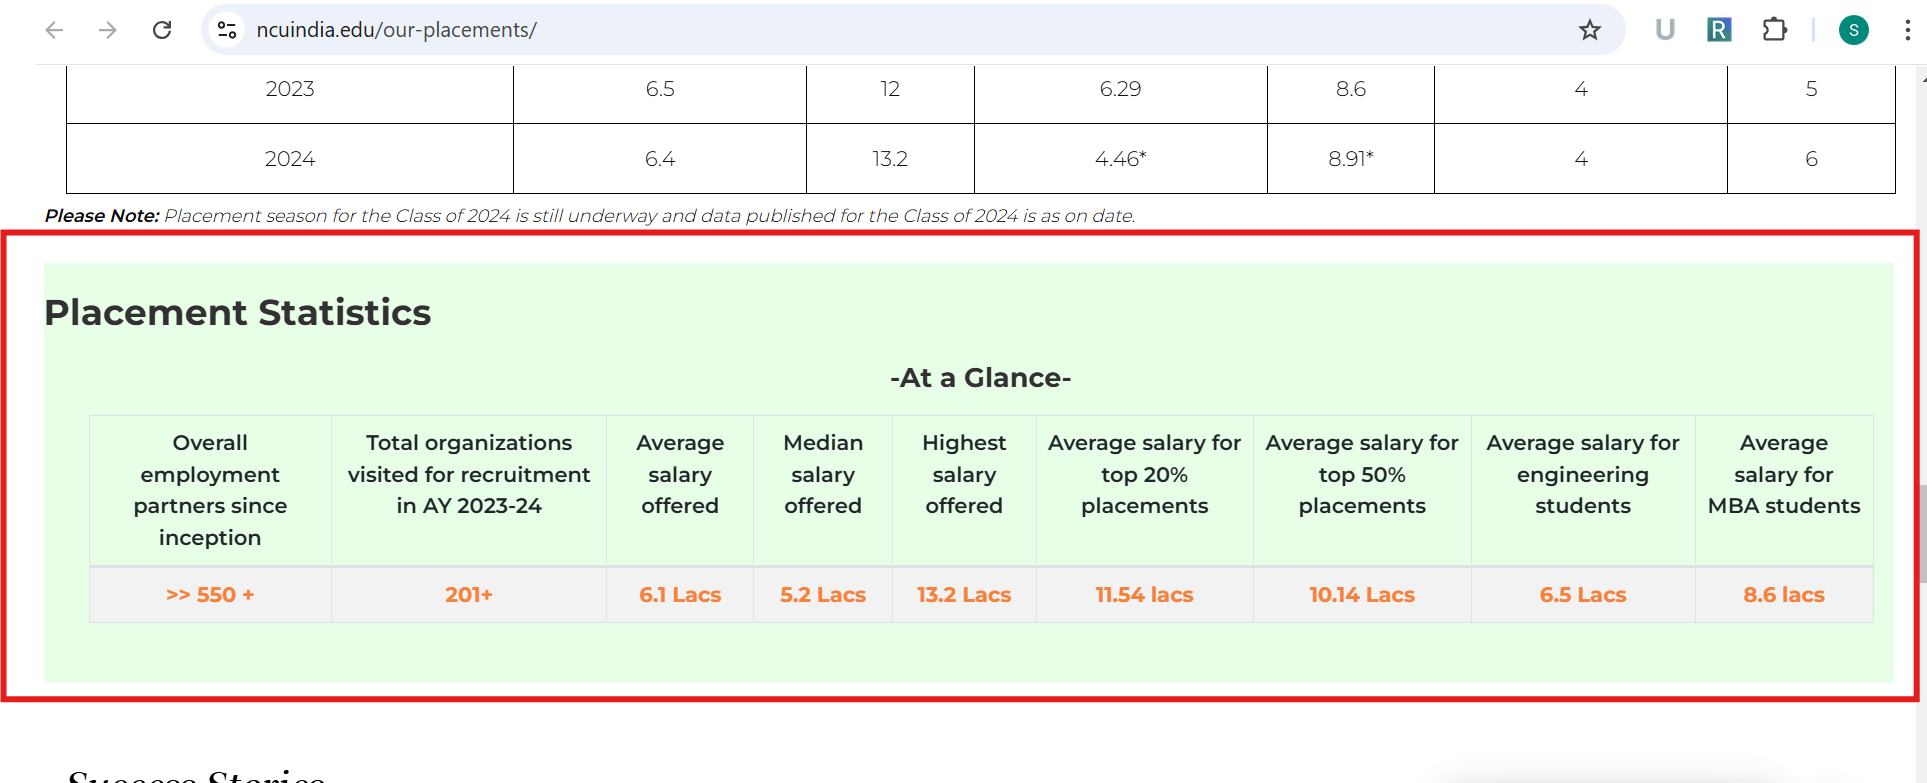
Task: Bookmark this page with the star icon
Action: [1589, 30]
